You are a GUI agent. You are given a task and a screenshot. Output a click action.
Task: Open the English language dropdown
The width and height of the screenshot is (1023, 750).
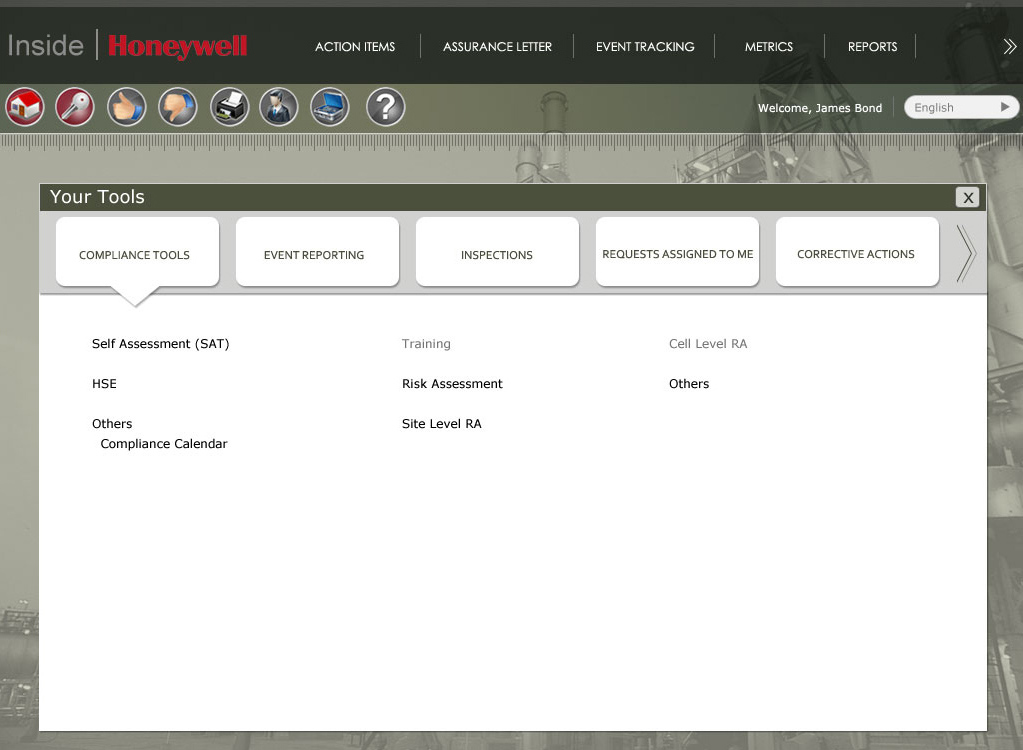[x=961, y=107]
